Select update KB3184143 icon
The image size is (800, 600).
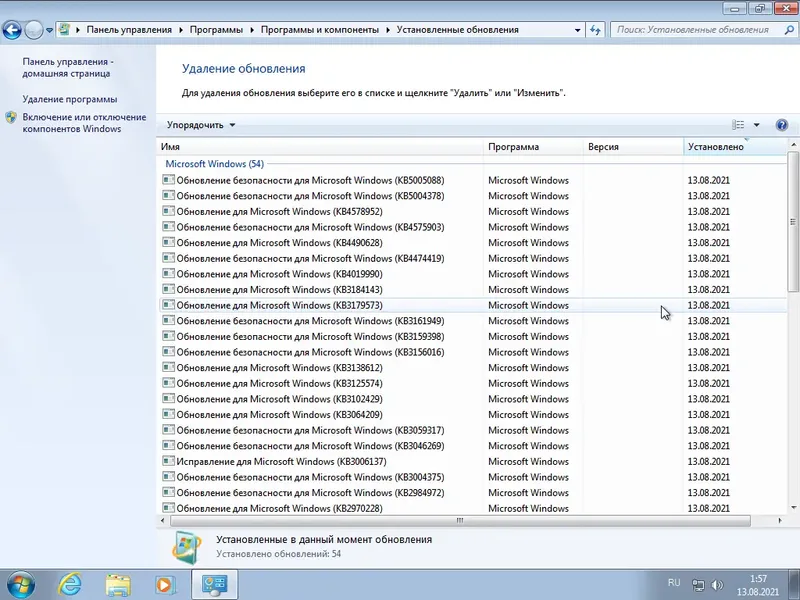point(168,289)
